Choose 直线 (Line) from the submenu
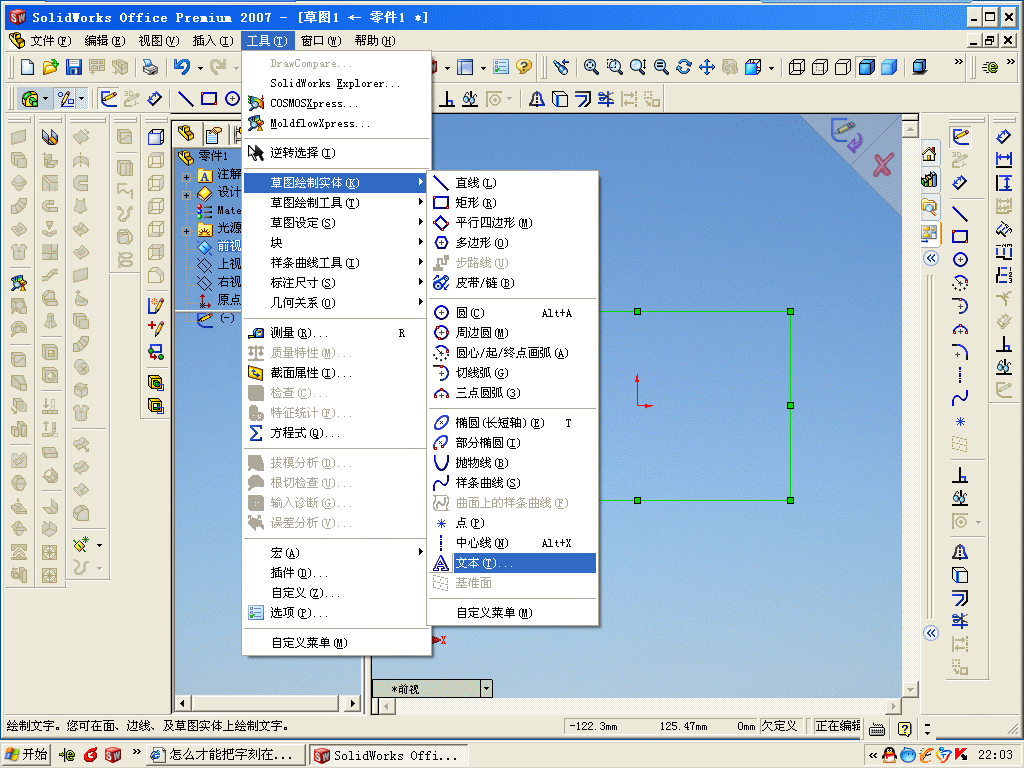This screenshot has width=1024, height=768. 513,183
